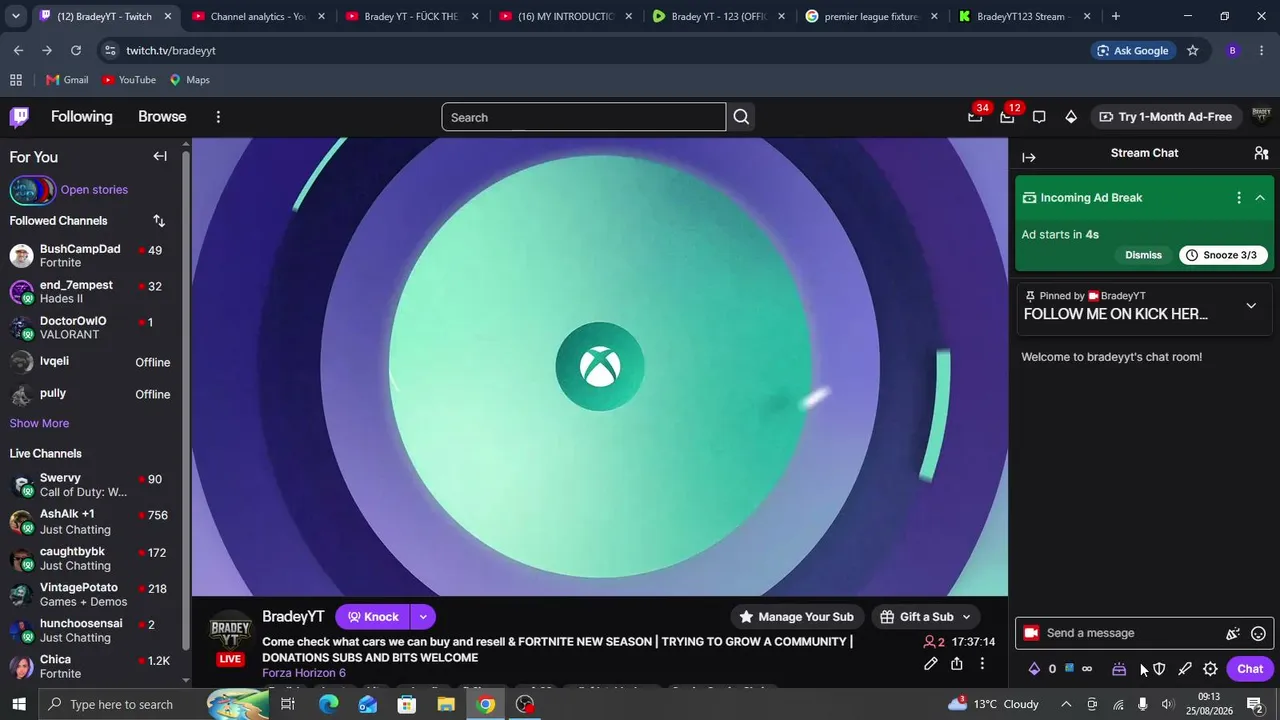Open the emote picker smiley
1280x720 pixels.
tap(1259, 633)
